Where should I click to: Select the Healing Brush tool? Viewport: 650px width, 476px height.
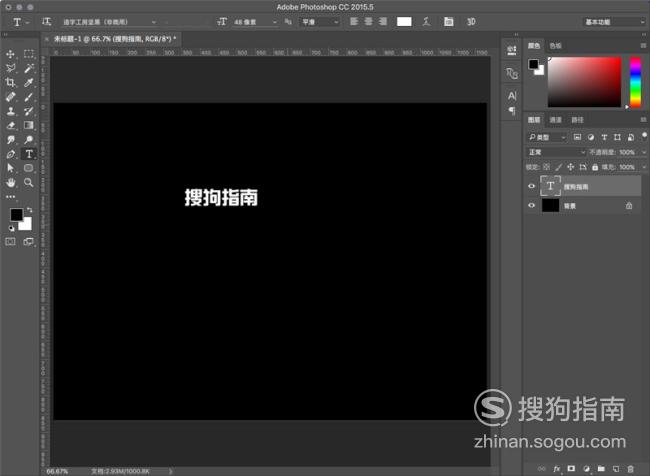[x=10, y=97]
